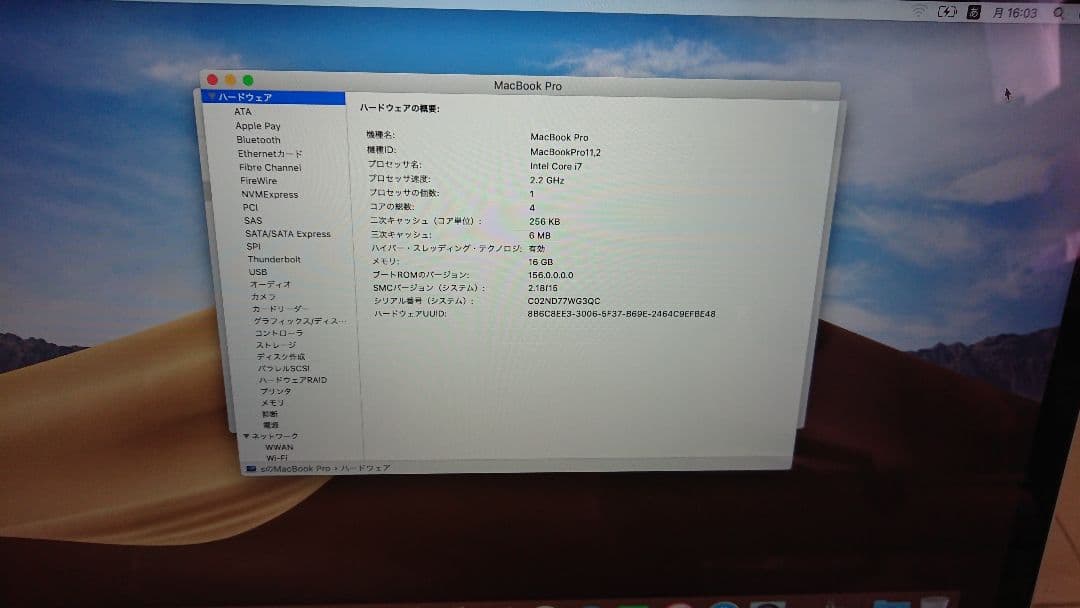Collapse the ネットワーク section
The image size is (1080, 608).
point(247,436)
